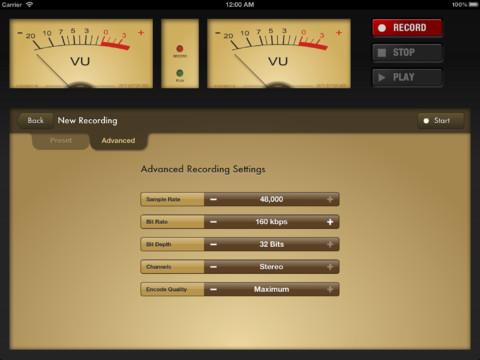Click the red record indicator light
The width and height of the screenshot is (480, 360).
coord(180,49)
